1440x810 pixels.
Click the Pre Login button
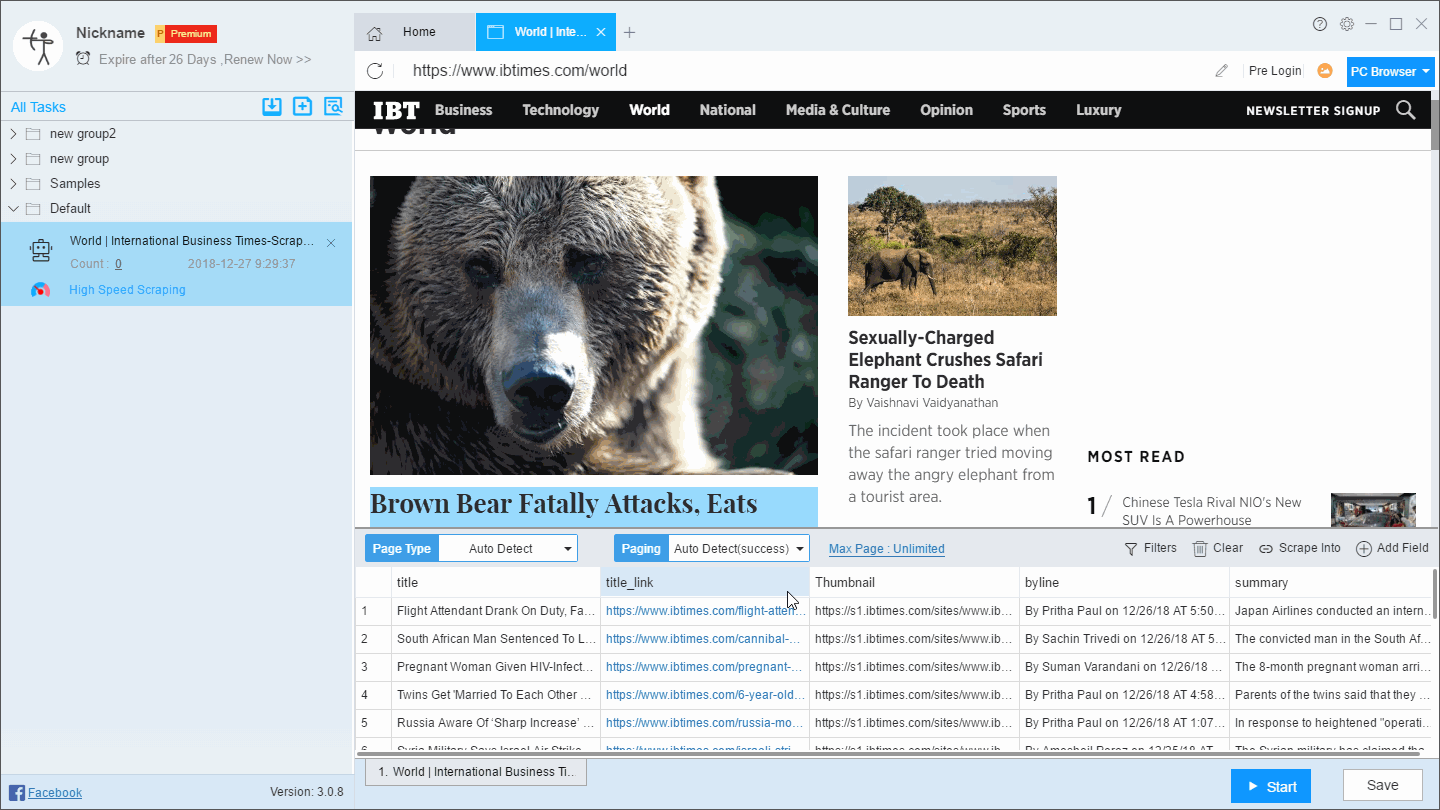[x=1275, y=71]
